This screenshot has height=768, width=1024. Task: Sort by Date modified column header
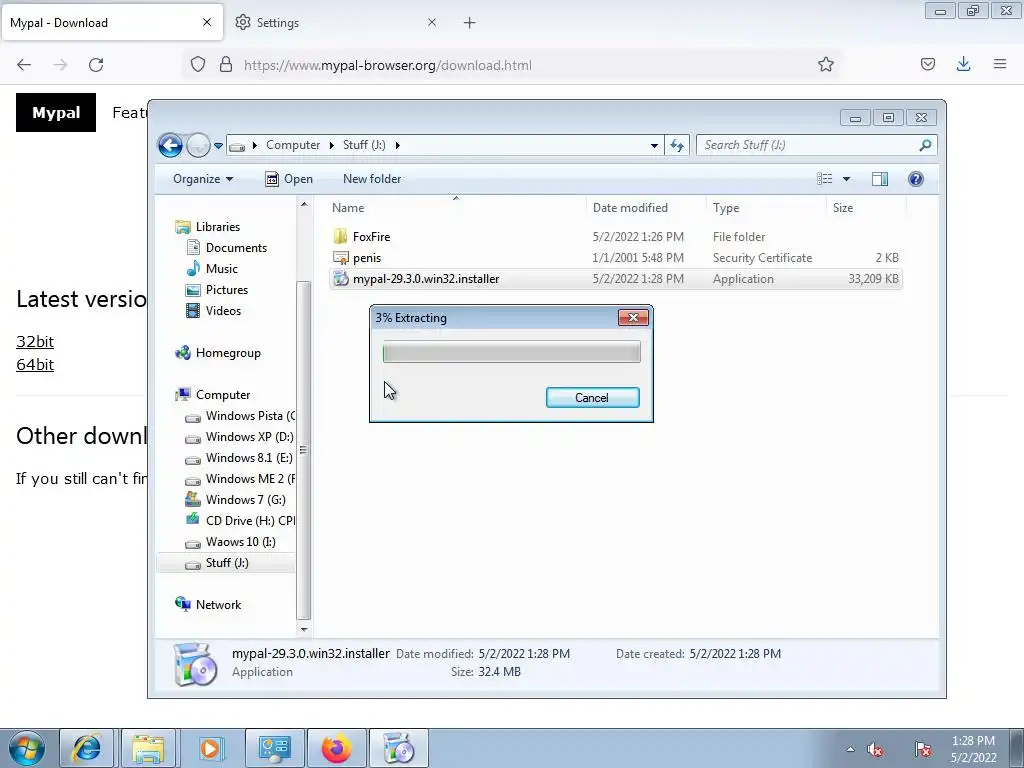[646, 208]
